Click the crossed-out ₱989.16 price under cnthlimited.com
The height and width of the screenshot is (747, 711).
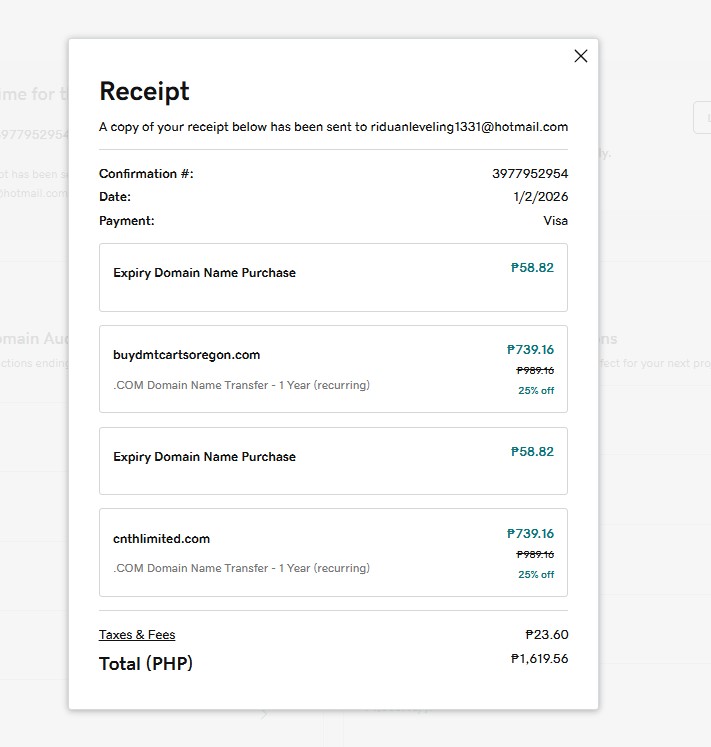pos(535,554)
